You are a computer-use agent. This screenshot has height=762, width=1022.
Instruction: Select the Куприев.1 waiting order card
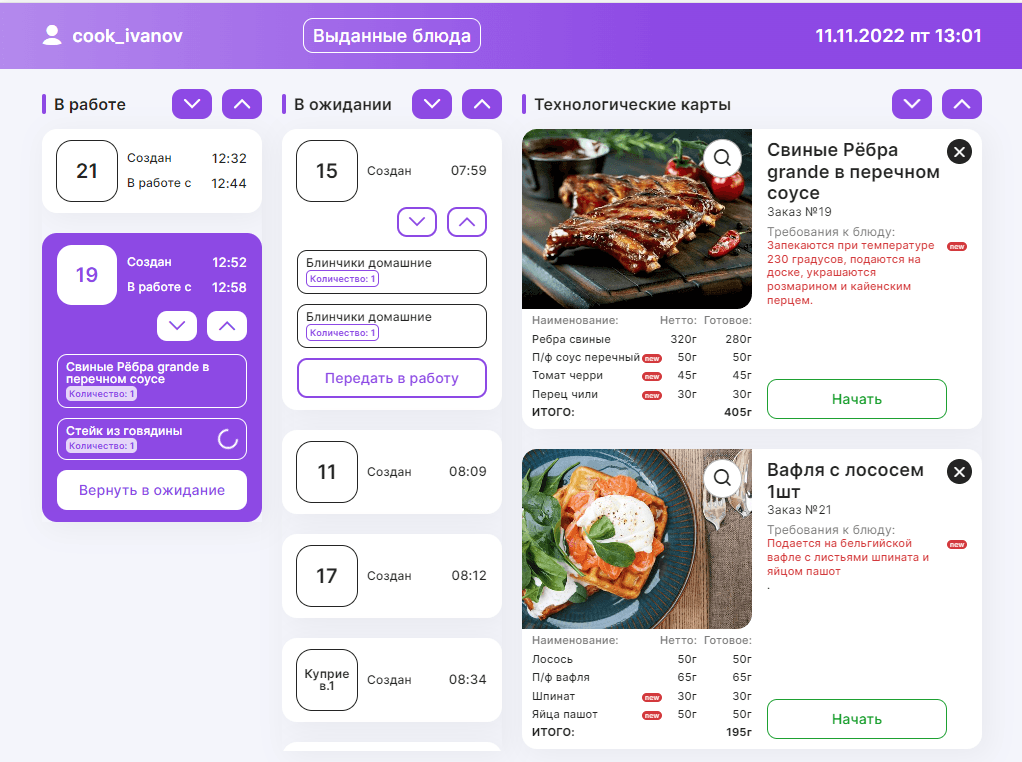pyautogui.click(x=392, y=680)
